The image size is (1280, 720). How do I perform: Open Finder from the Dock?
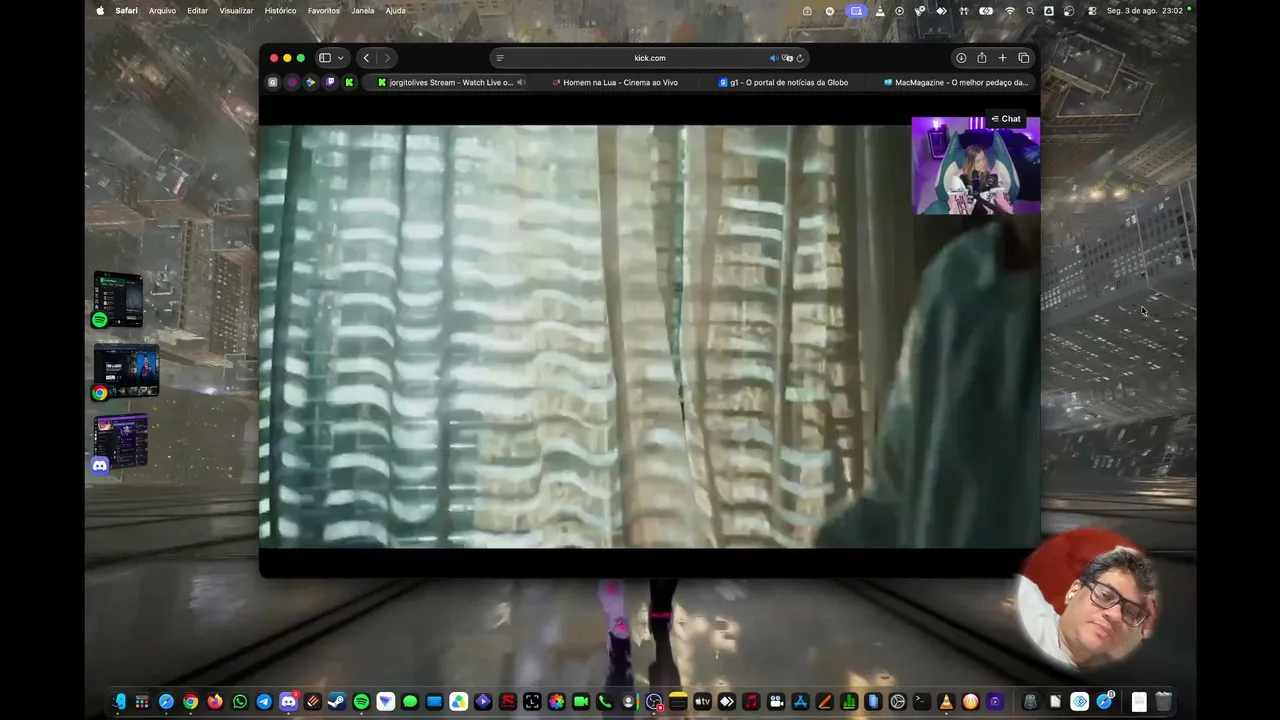pos(118,702)
